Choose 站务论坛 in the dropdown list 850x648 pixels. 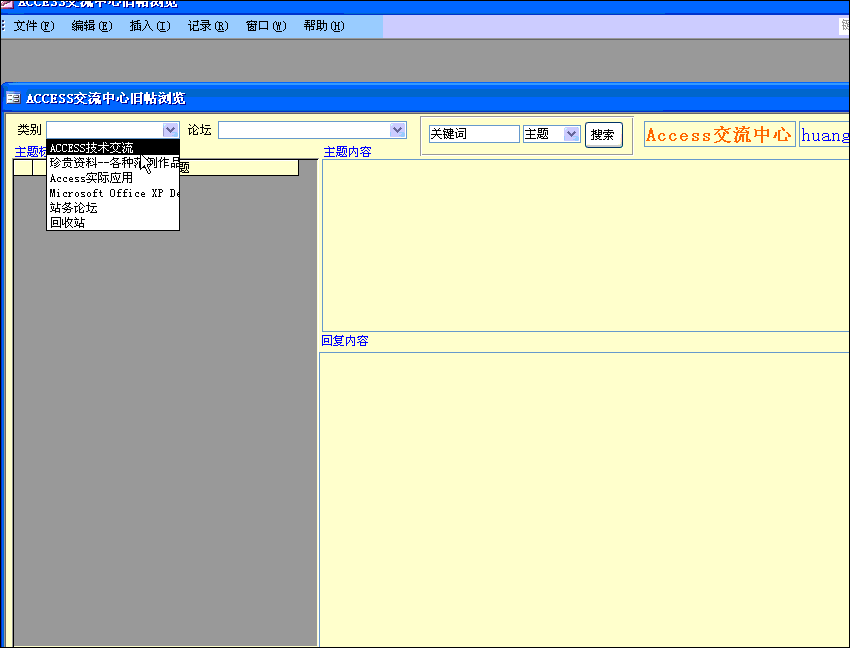point(113,208)
